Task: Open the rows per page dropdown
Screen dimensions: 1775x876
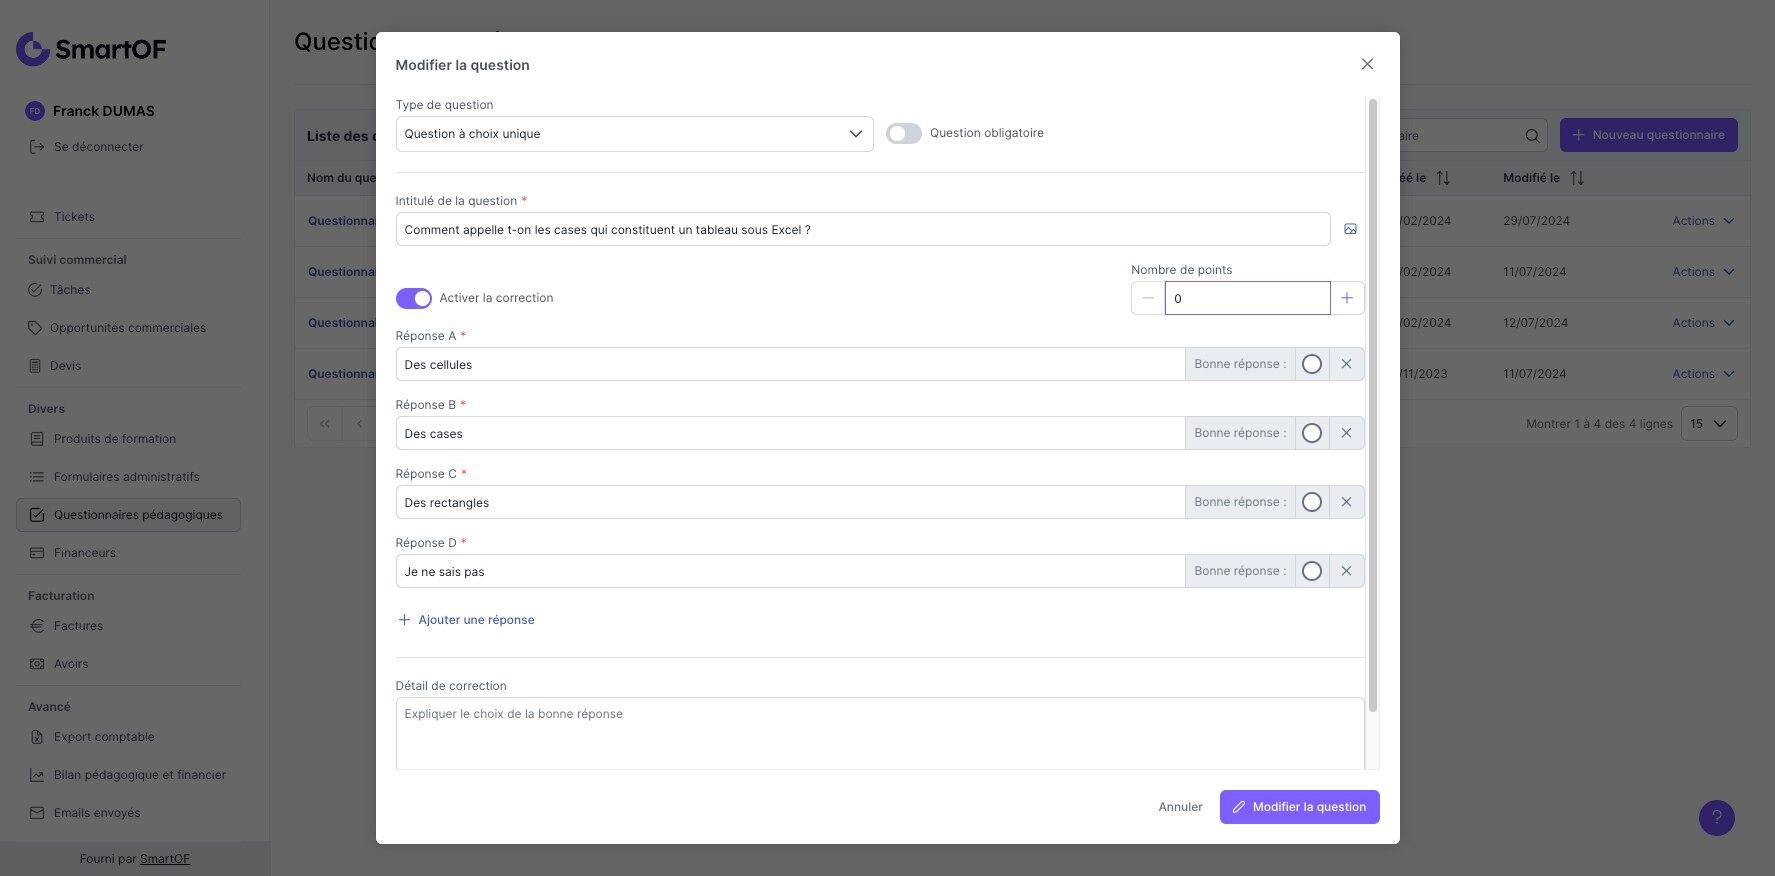Action: coord(1708,424)
